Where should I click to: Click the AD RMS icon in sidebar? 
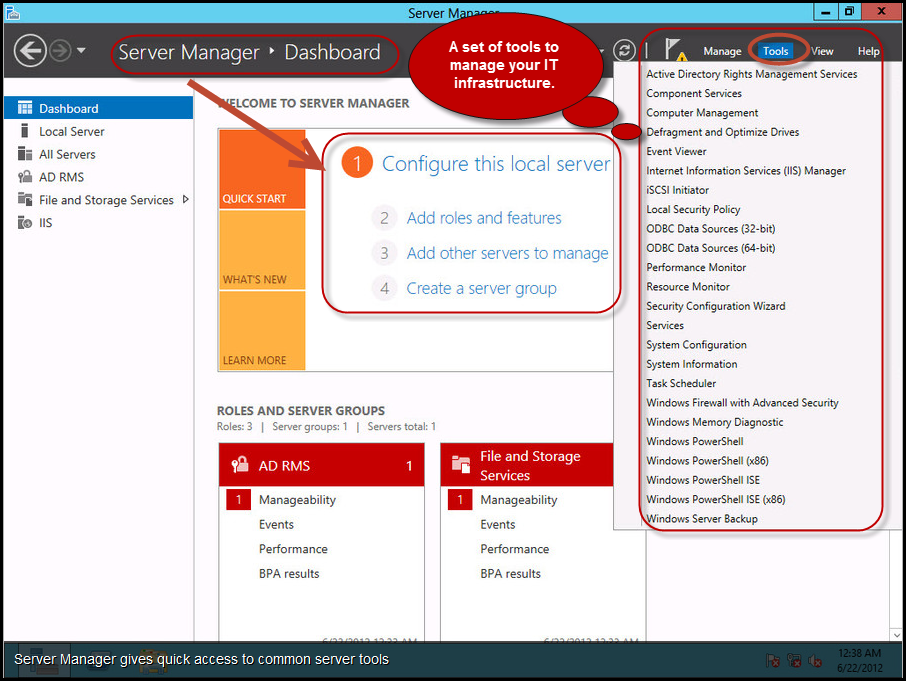(25, 177)
